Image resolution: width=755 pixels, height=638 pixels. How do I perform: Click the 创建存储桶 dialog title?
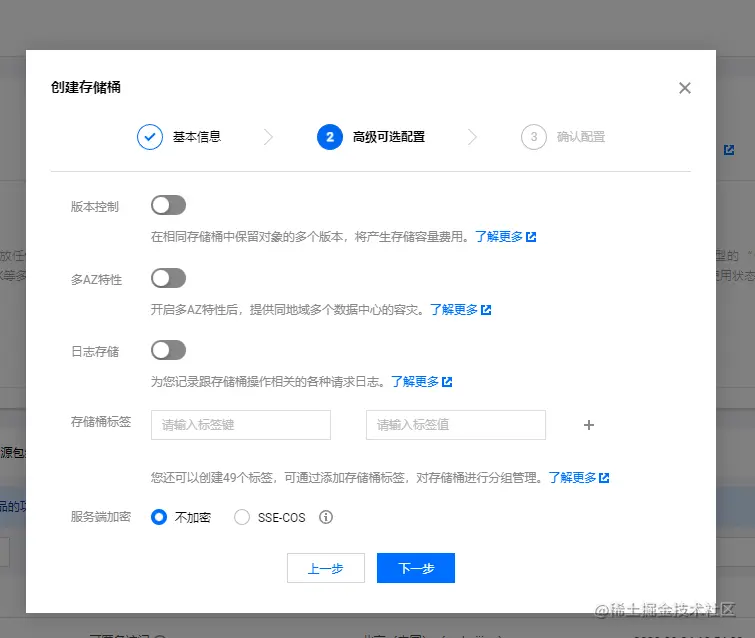(x=86, y=87)
